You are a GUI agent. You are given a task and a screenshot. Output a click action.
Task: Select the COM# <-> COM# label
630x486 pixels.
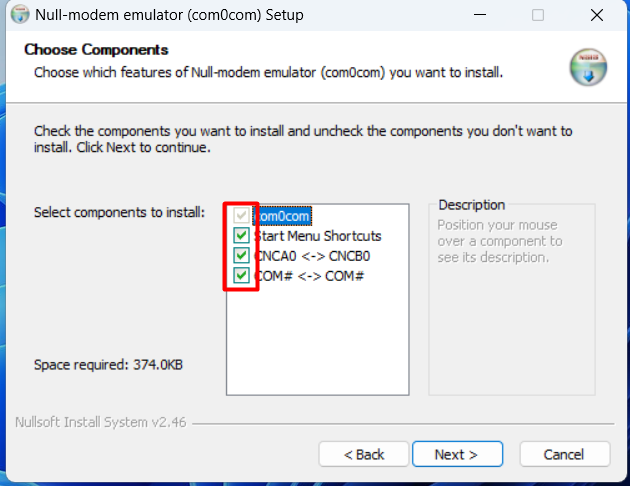308,274
